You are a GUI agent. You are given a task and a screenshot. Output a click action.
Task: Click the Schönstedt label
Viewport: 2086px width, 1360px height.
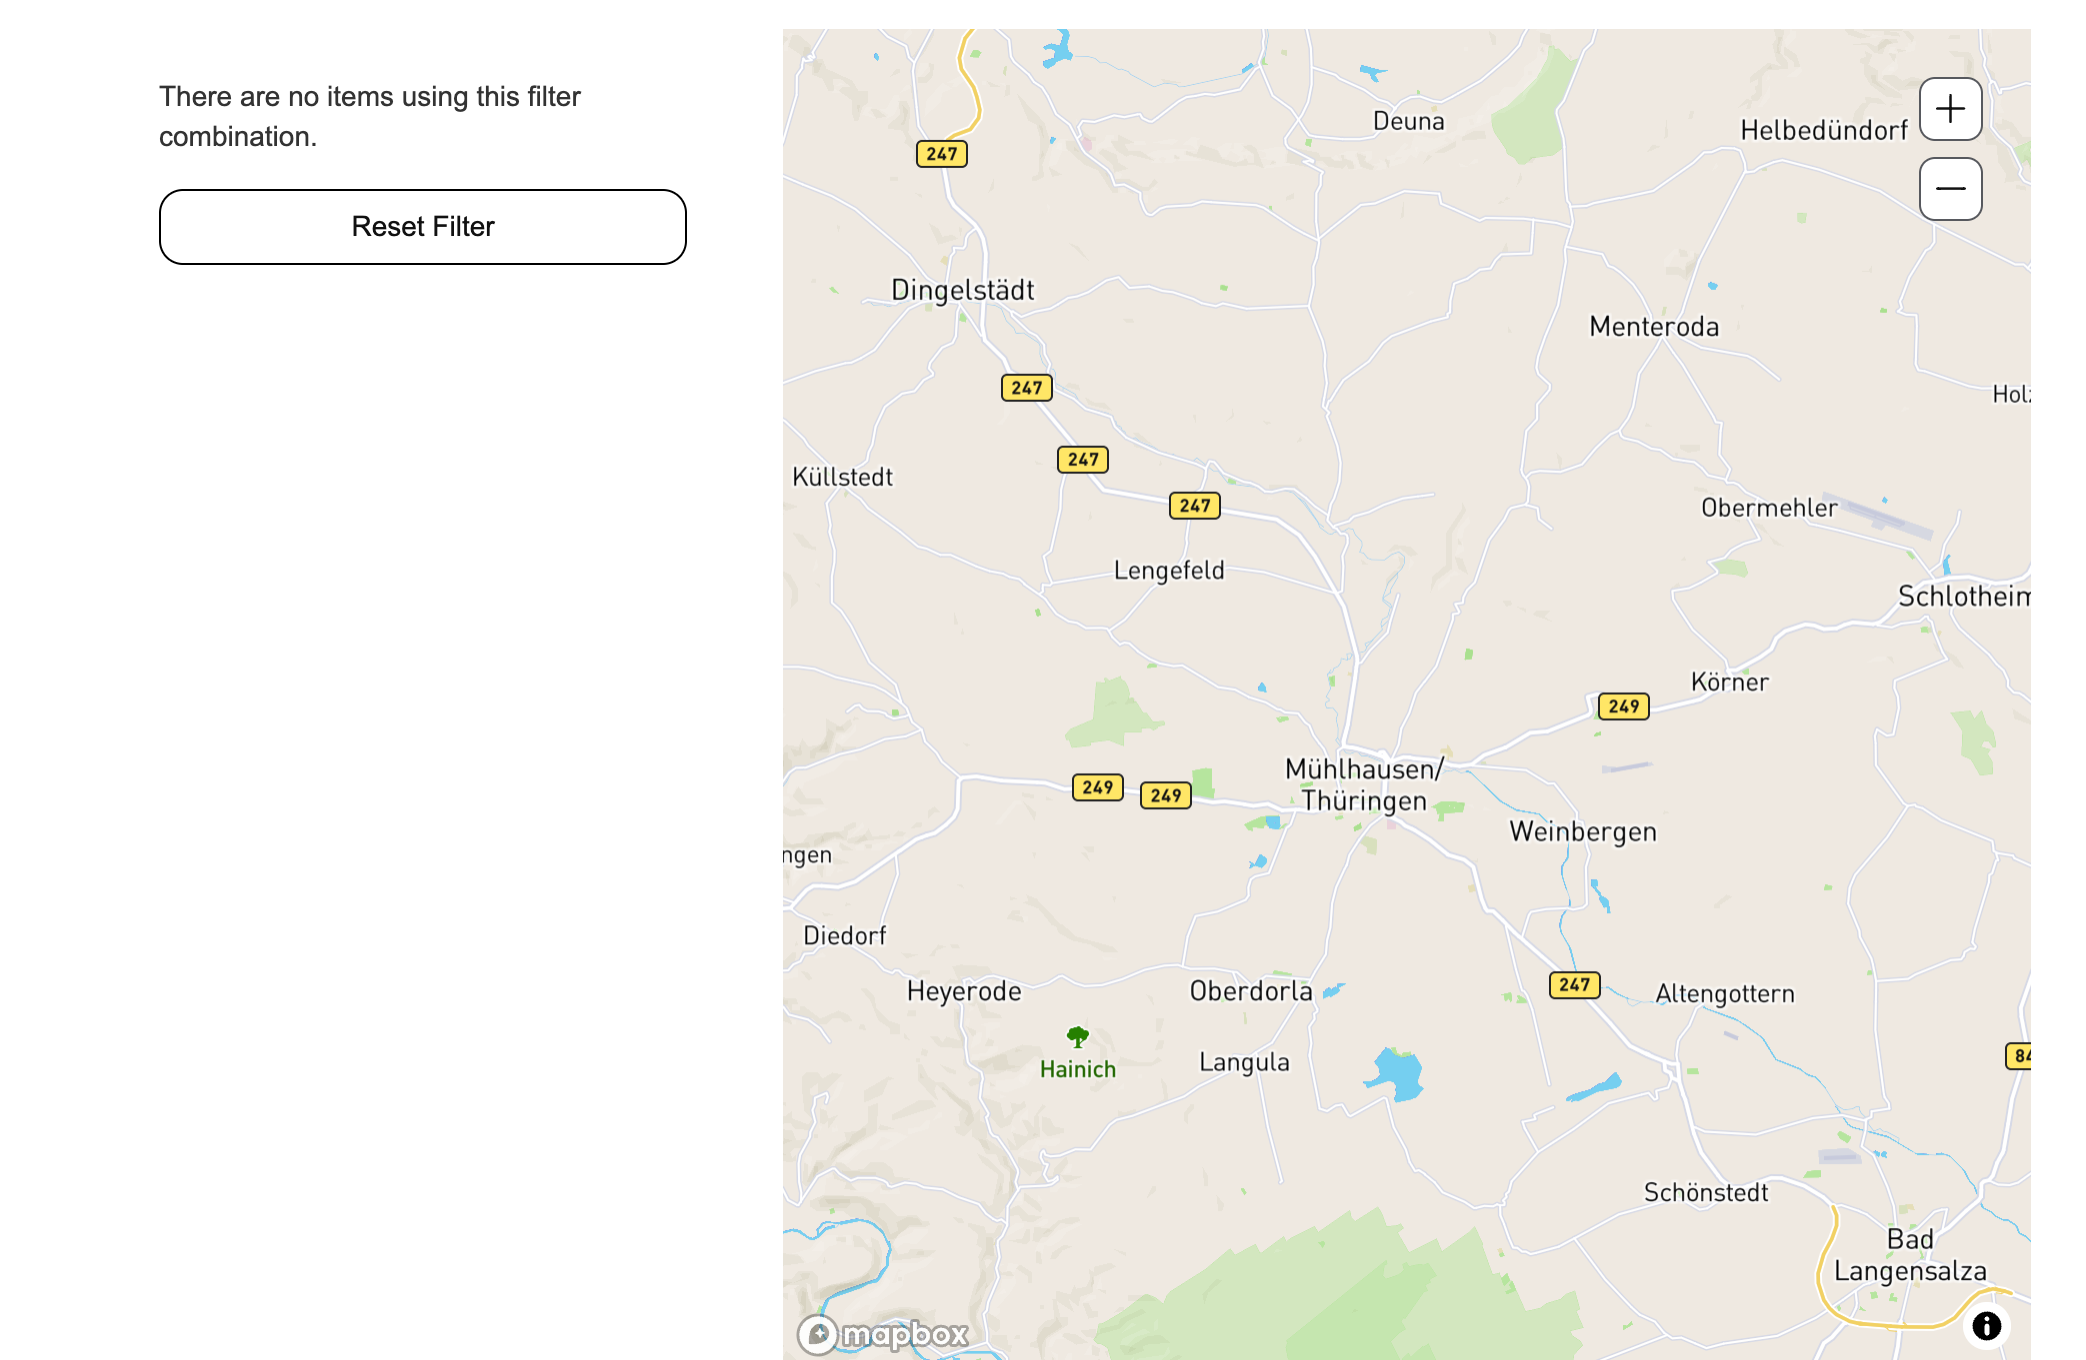(1706, 1193)
